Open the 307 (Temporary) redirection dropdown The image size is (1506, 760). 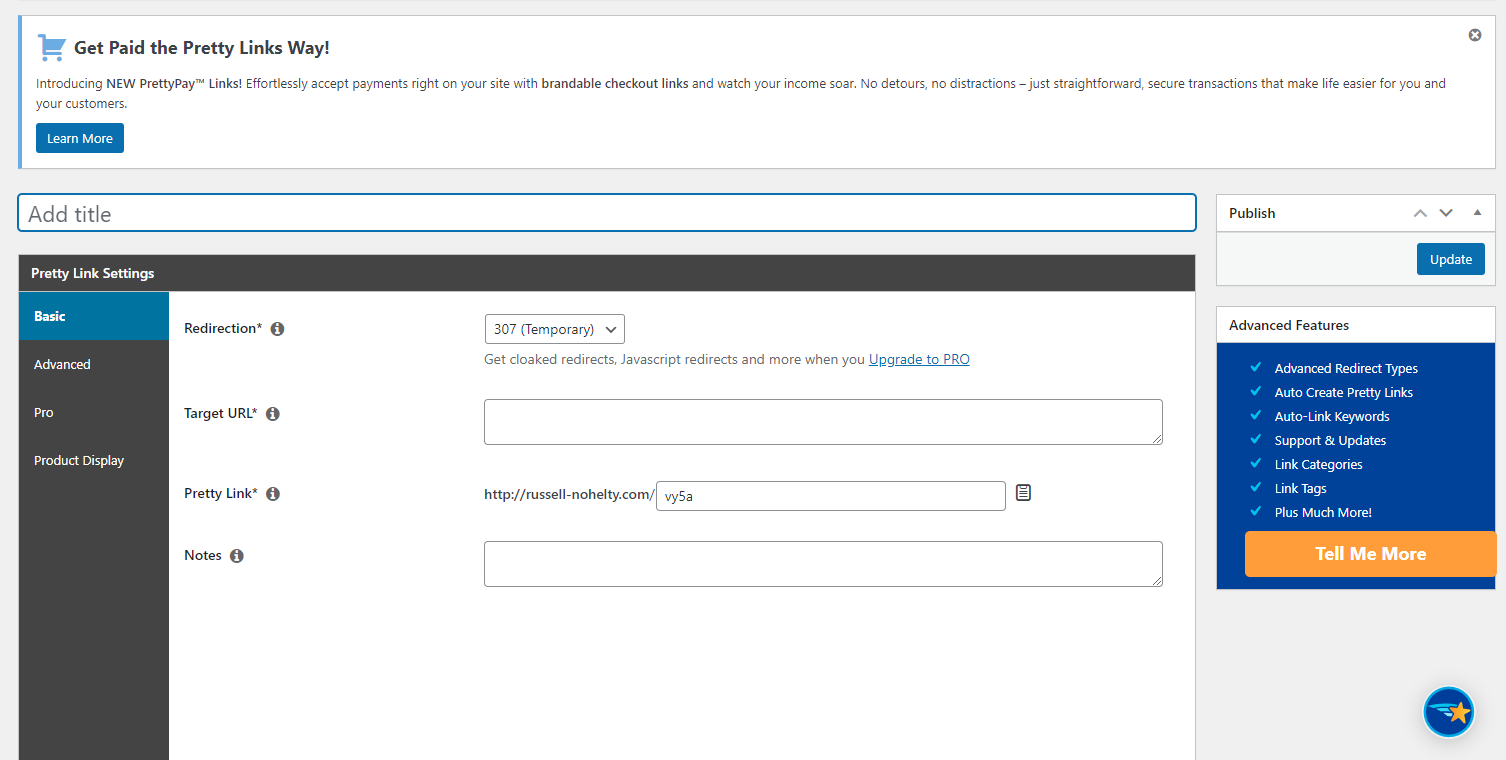[x=555, y=329]
